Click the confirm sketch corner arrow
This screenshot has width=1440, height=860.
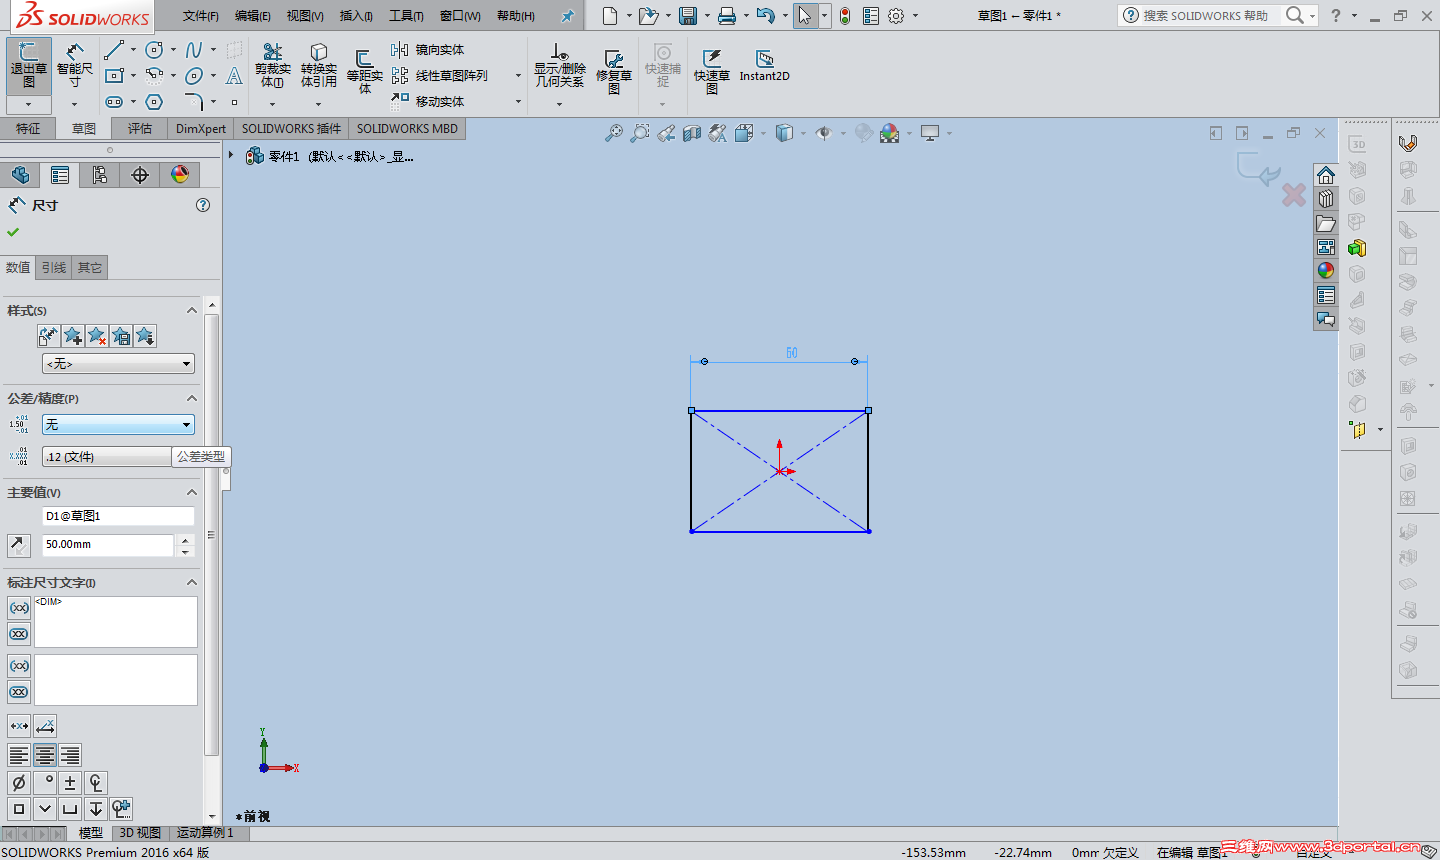coord(1257,169)
